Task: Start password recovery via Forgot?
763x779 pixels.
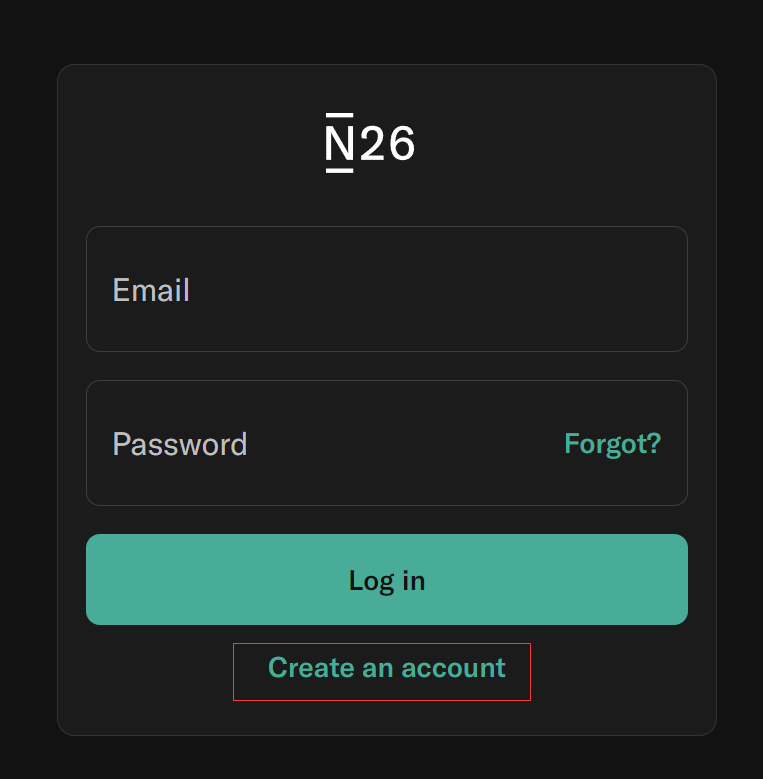Action: [x=612, y=443]
